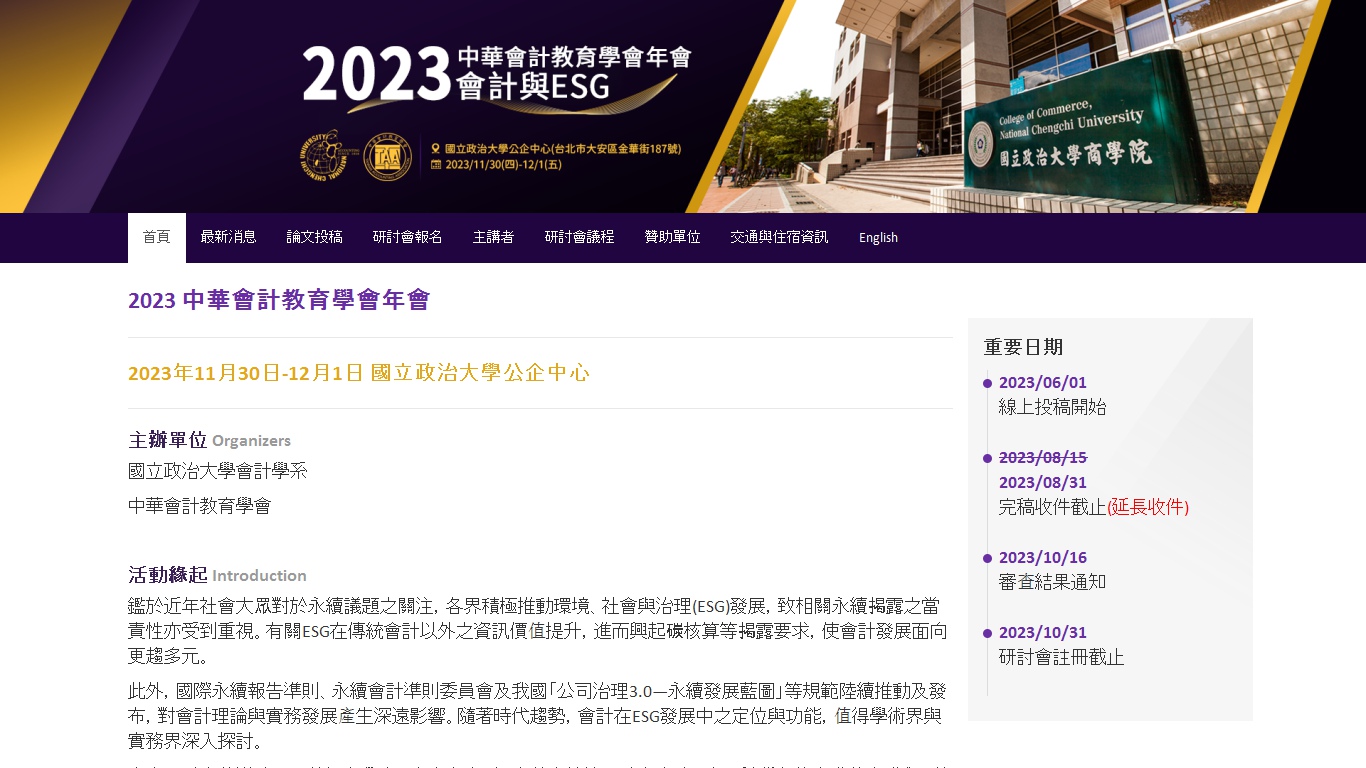
Task: Go to 交通與住宿資訊 page
Action: 780,238
